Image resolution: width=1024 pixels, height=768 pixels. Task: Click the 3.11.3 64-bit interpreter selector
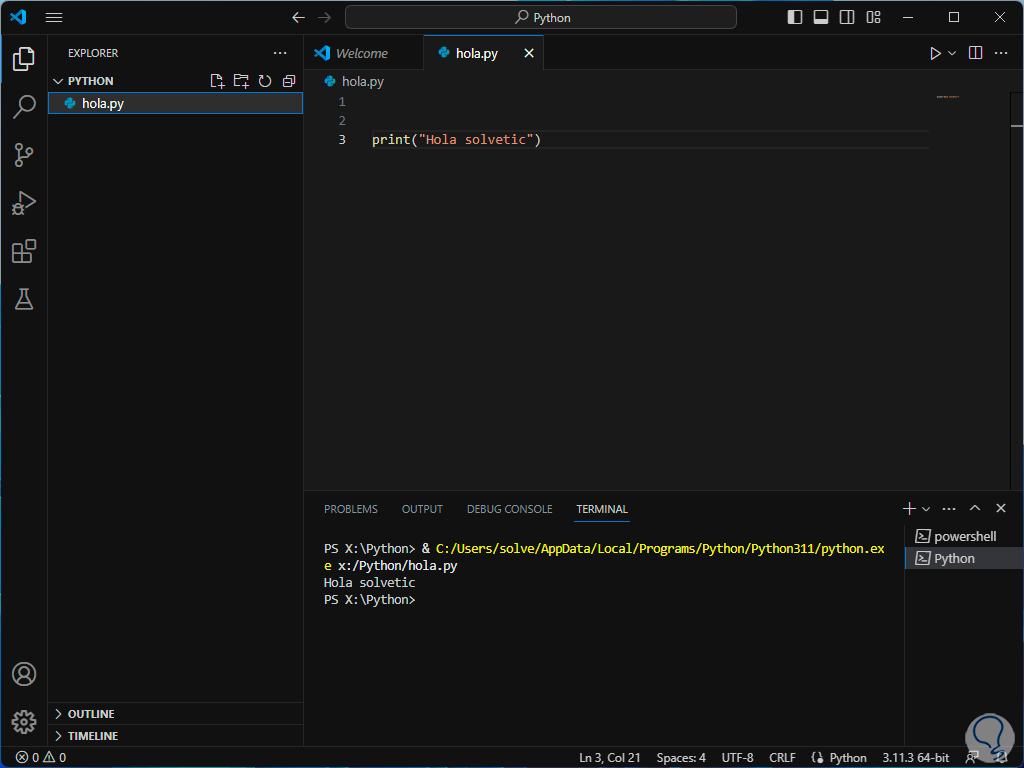pos(915,758)
